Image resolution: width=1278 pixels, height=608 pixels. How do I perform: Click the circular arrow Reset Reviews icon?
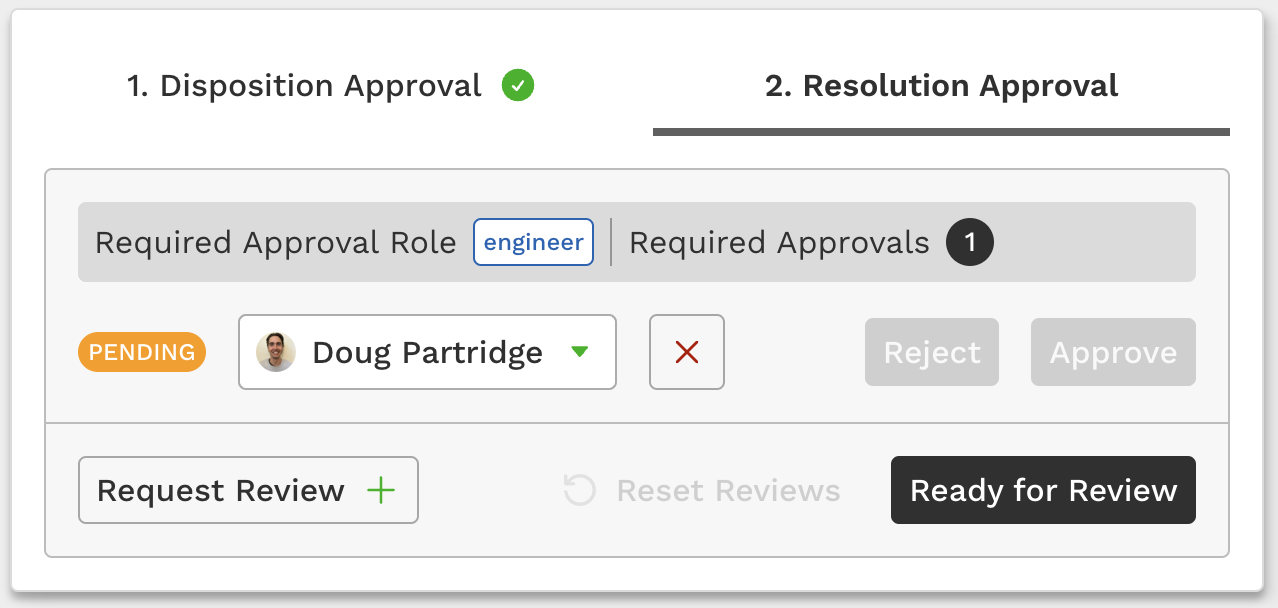[580, 490]
